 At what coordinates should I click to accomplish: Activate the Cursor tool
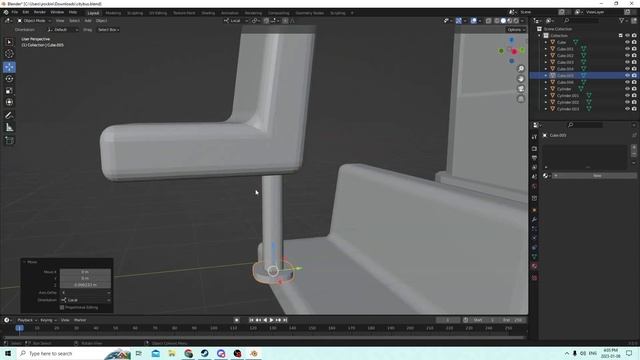click(9, 54)
